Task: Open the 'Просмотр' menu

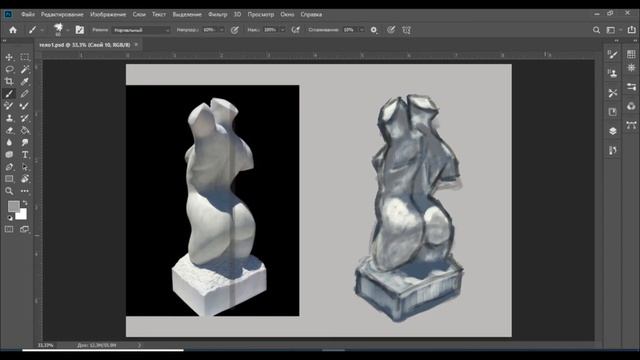Action: pos(261,14)
